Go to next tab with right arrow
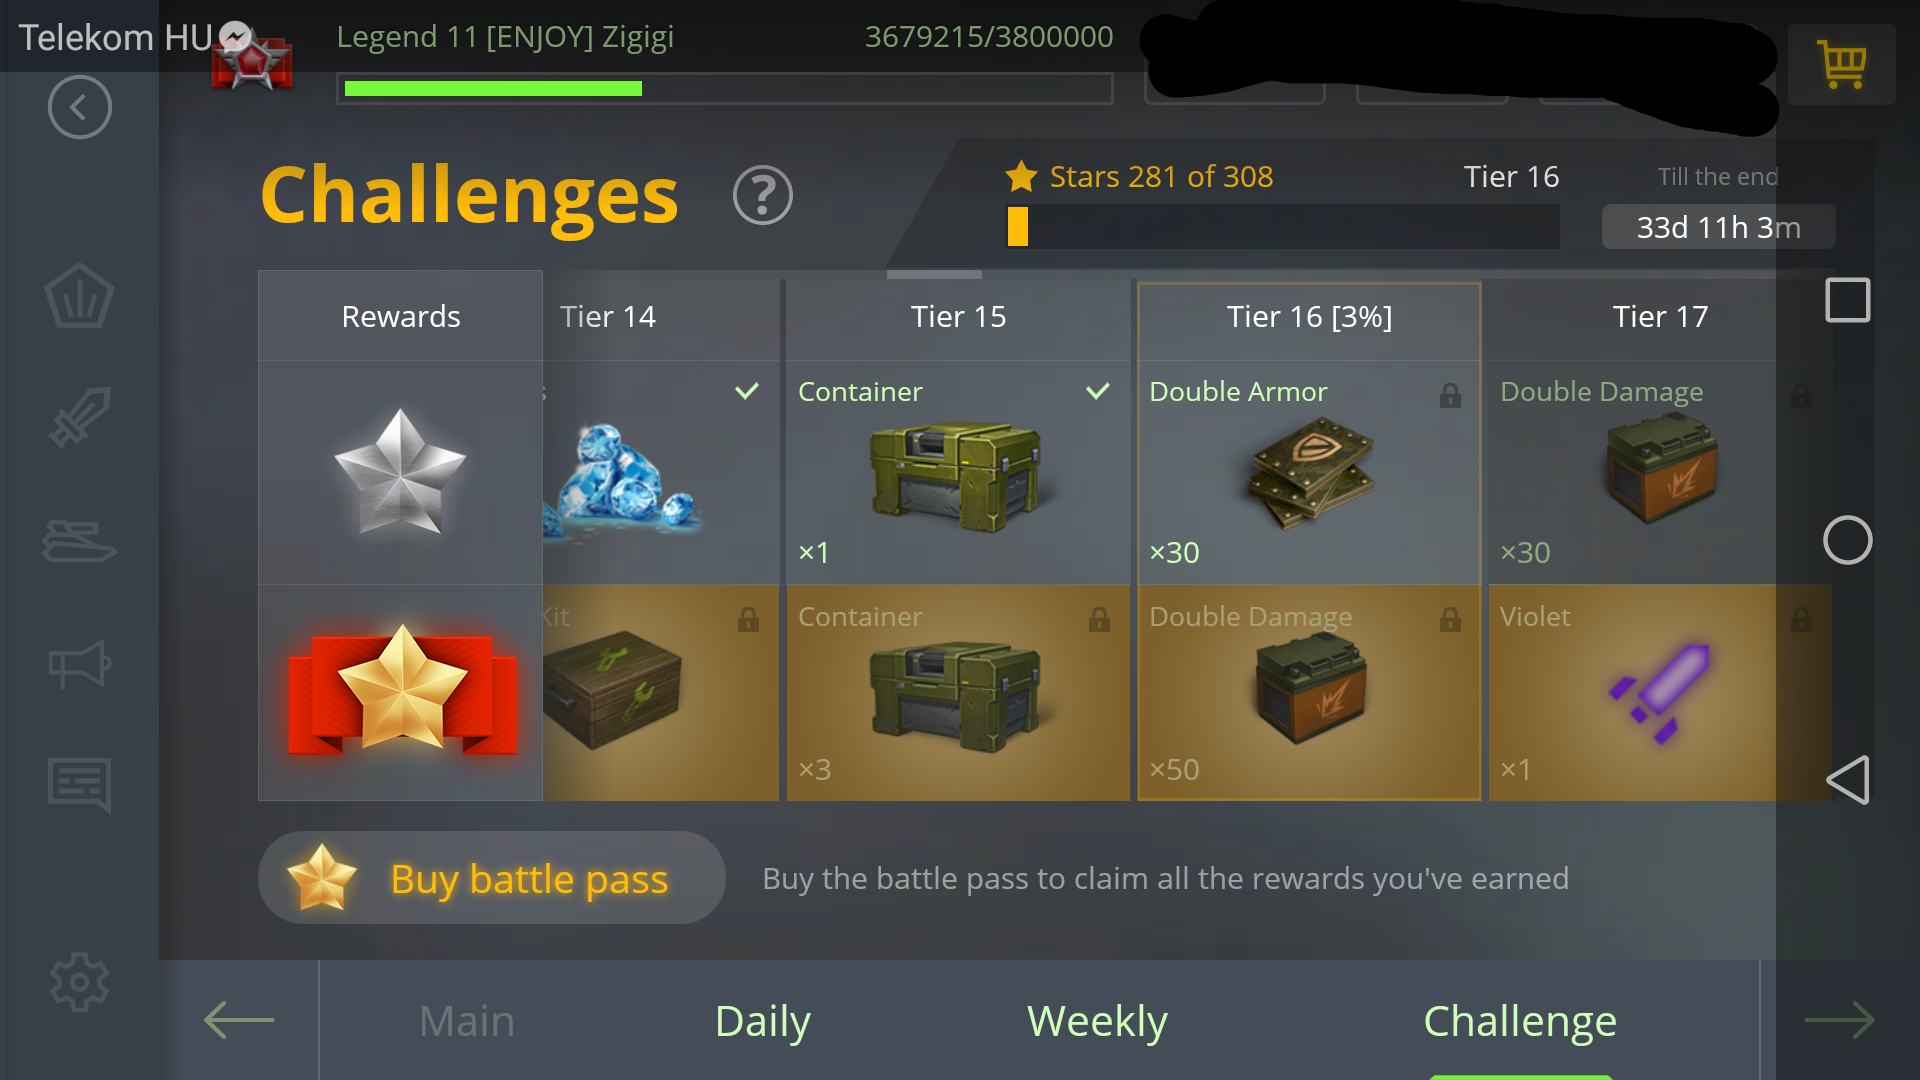This screenshot has height=1080, width=1920. [1839, 1020]
